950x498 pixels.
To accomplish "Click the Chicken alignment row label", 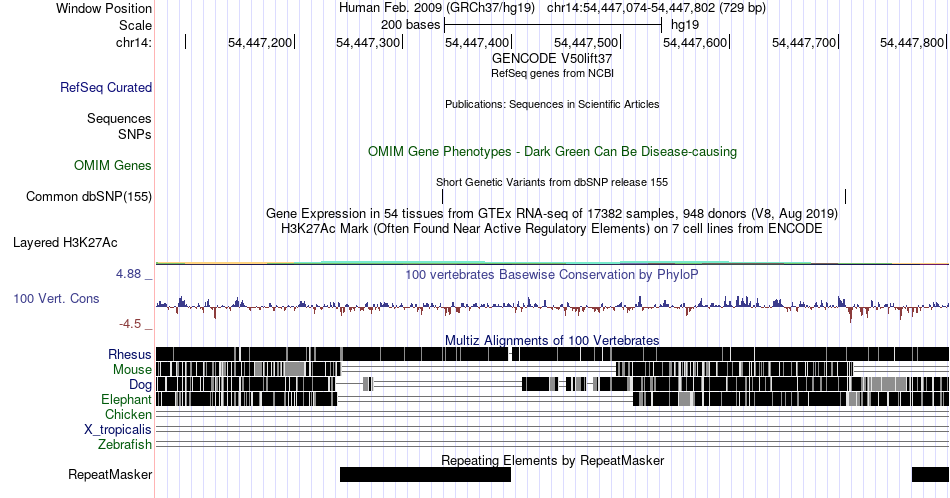I will (128, 414).
